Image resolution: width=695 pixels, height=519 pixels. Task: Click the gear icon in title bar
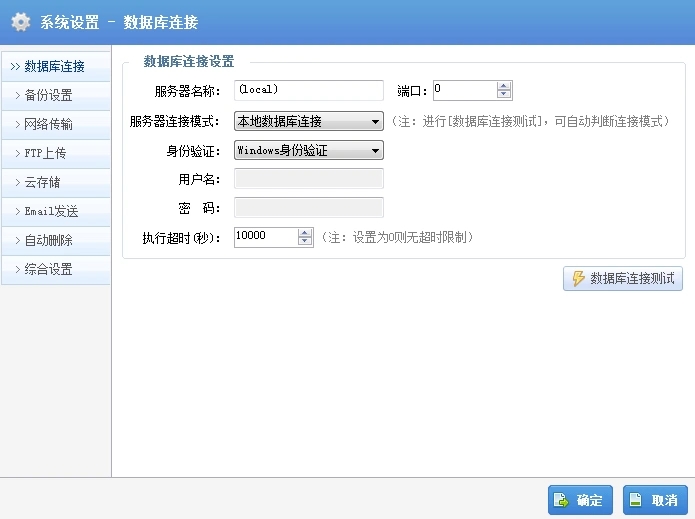(x=20, y=22)
